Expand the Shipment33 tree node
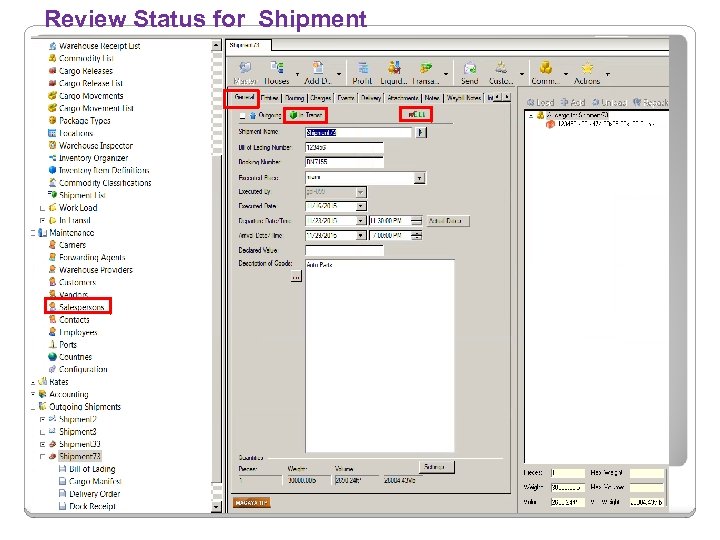 [x=42, y=444]
